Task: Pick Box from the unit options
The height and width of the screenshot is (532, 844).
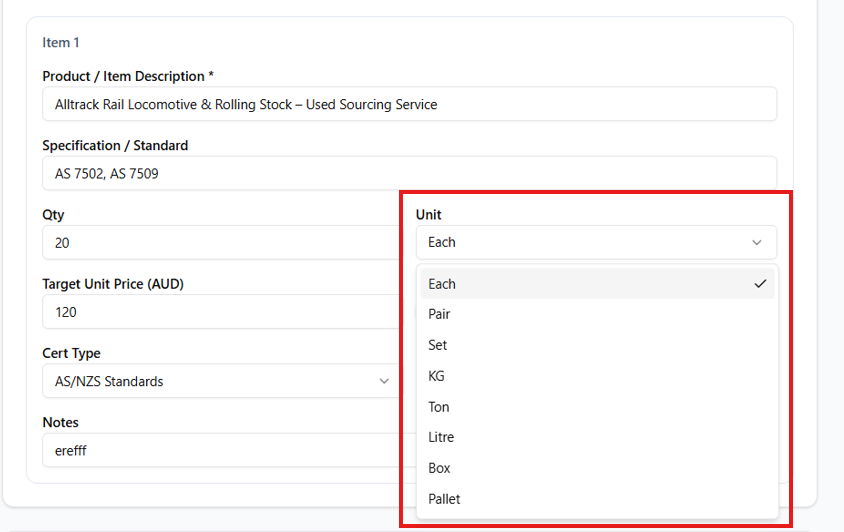Action: [597, 468]
